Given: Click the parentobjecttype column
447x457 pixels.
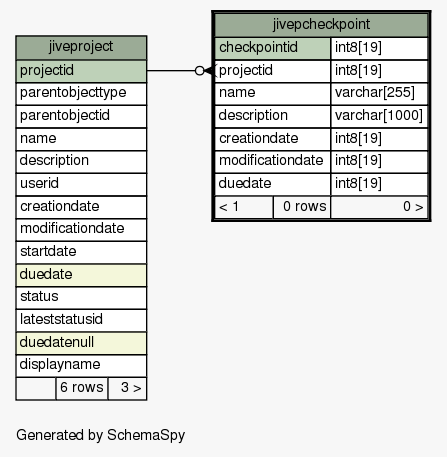Looking at the screenshot, I should (x=81, y=94).
